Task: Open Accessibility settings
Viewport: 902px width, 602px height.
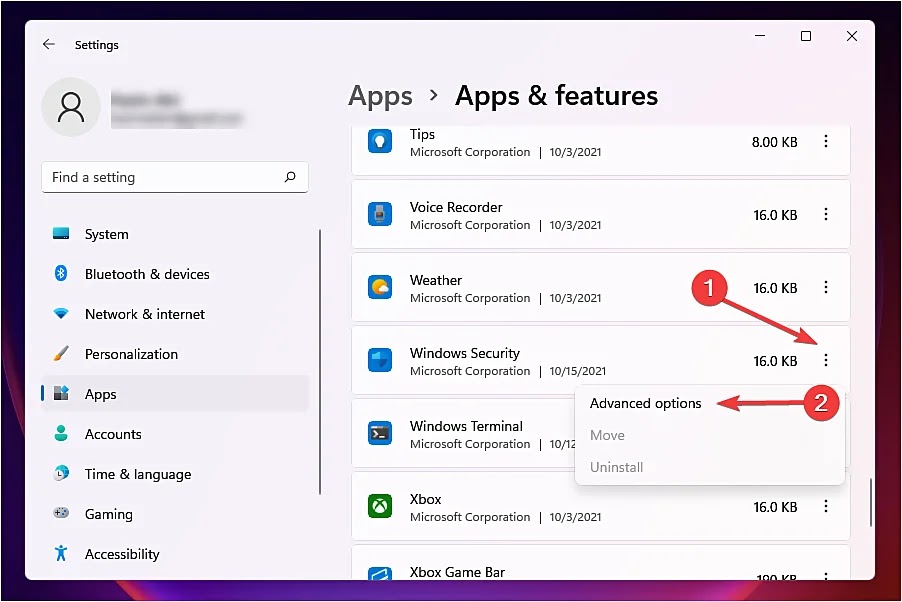Action: tap(175, 554)
